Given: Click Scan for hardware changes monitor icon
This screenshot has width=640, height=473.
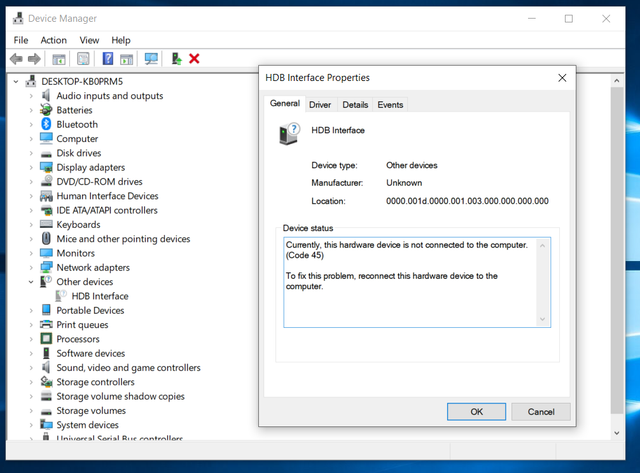Looking at the screenshot, I should pos(151,59).
